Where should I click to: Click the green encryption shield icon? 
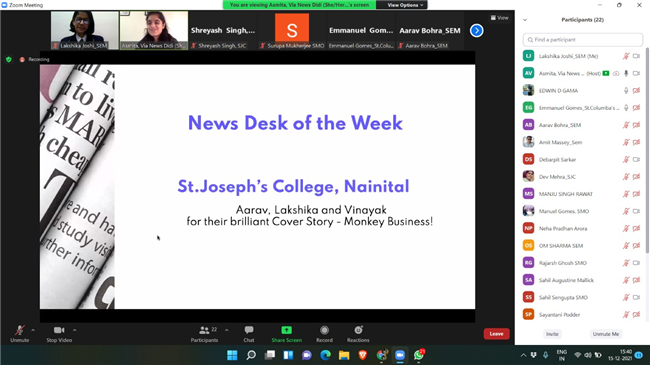pos(9,59)
